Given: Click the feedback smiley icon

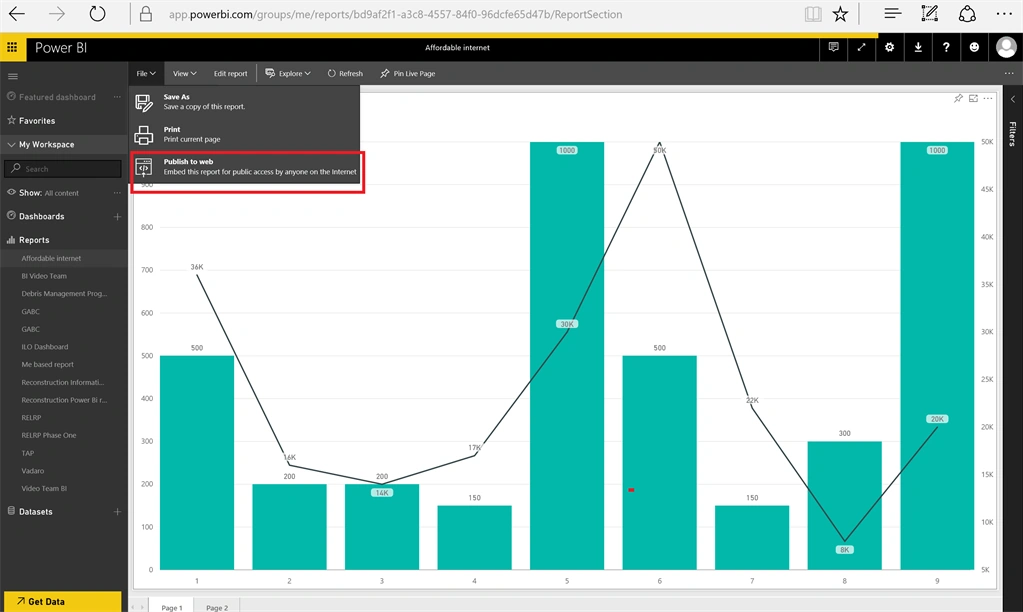Looking at the screenshot, I should click(x=974, y=48).
